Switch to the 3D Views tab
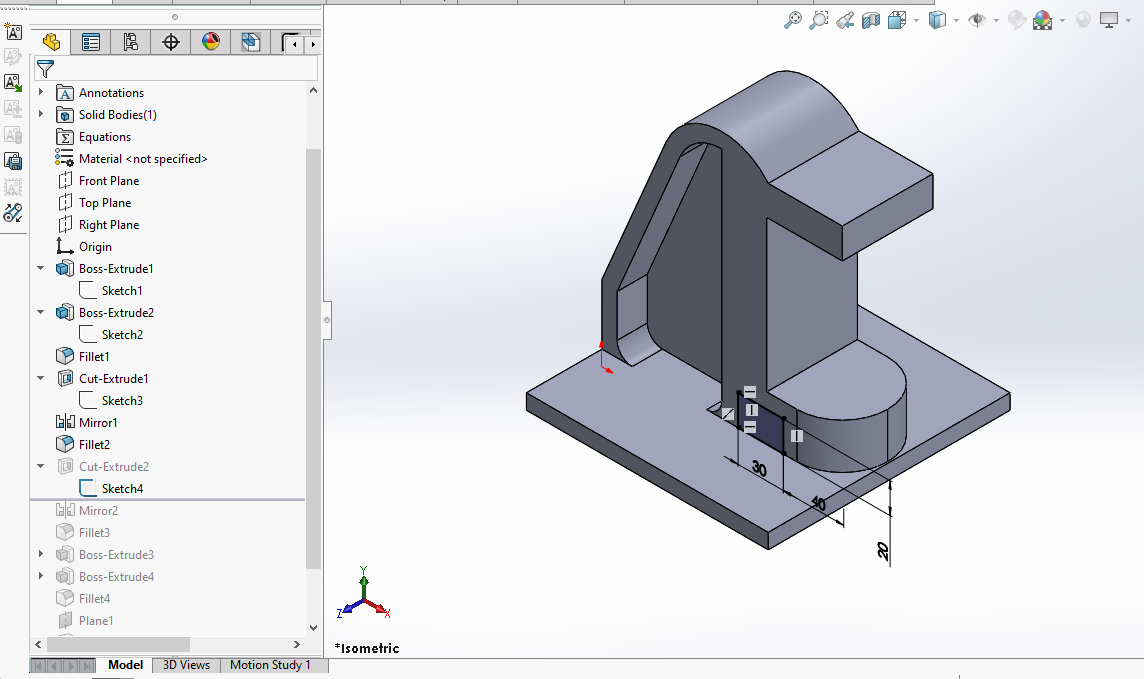Image resolution: width=1144 pixels, height=679 pixels. point(186,665)
